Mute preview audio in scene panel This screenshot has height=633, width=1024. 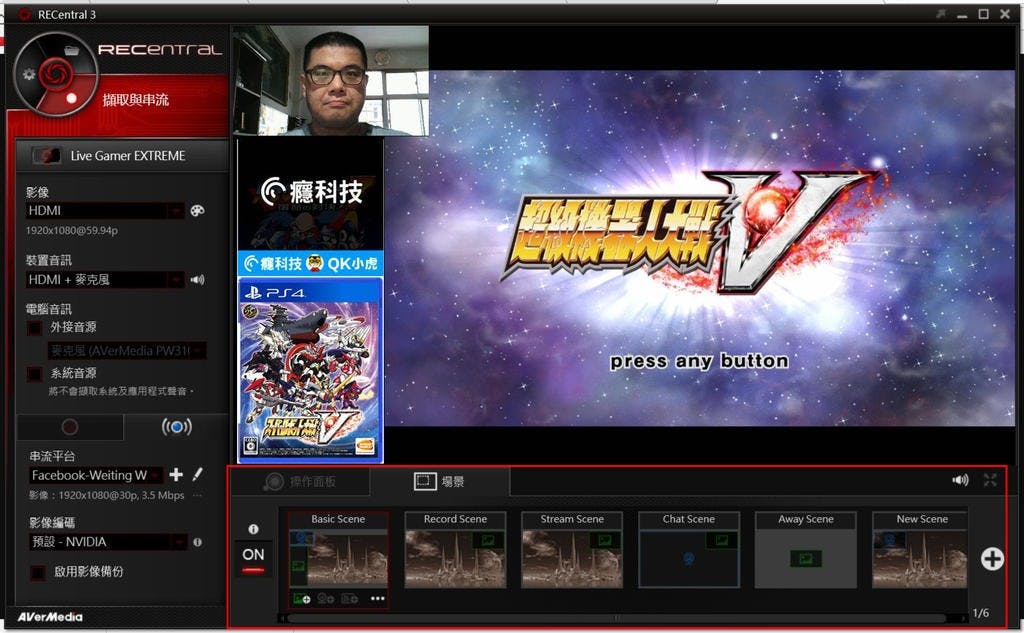point(960,480)
